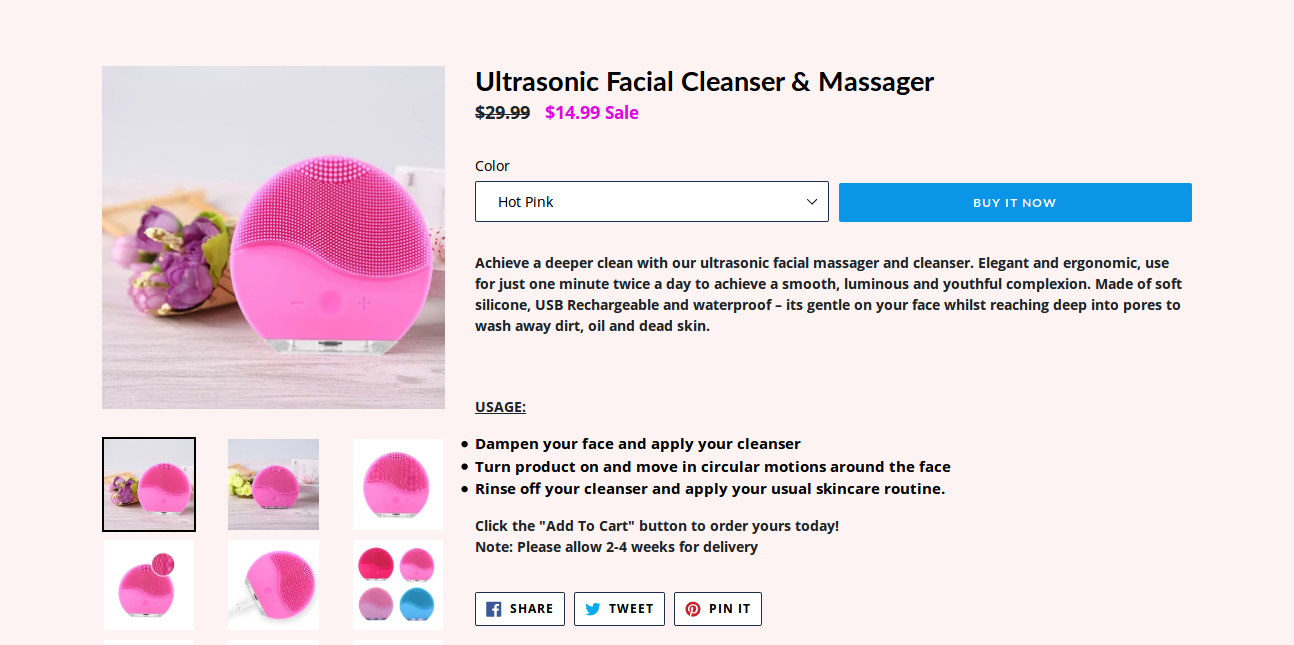1294x645 pixels.
Task: Click the SHARE button
Action: [519, 608]
